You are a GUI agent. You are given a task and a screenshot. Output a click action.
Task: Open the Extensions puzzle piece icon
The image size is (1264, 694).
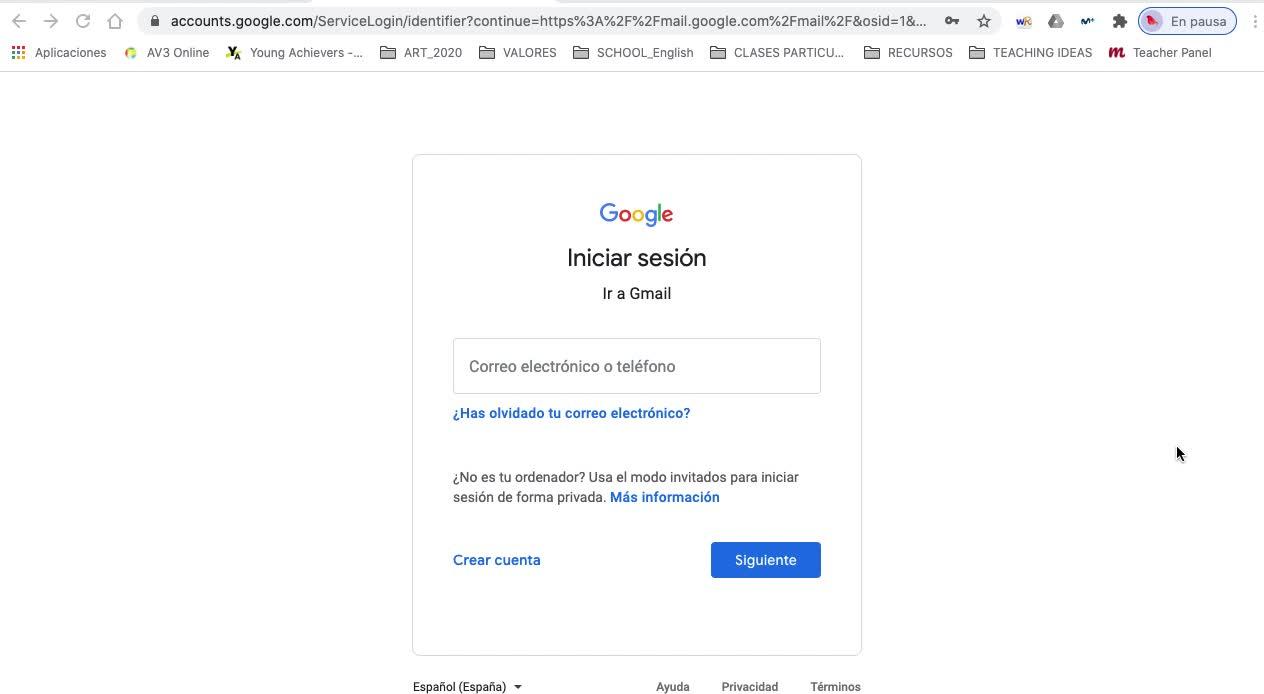pos(1120,21)
